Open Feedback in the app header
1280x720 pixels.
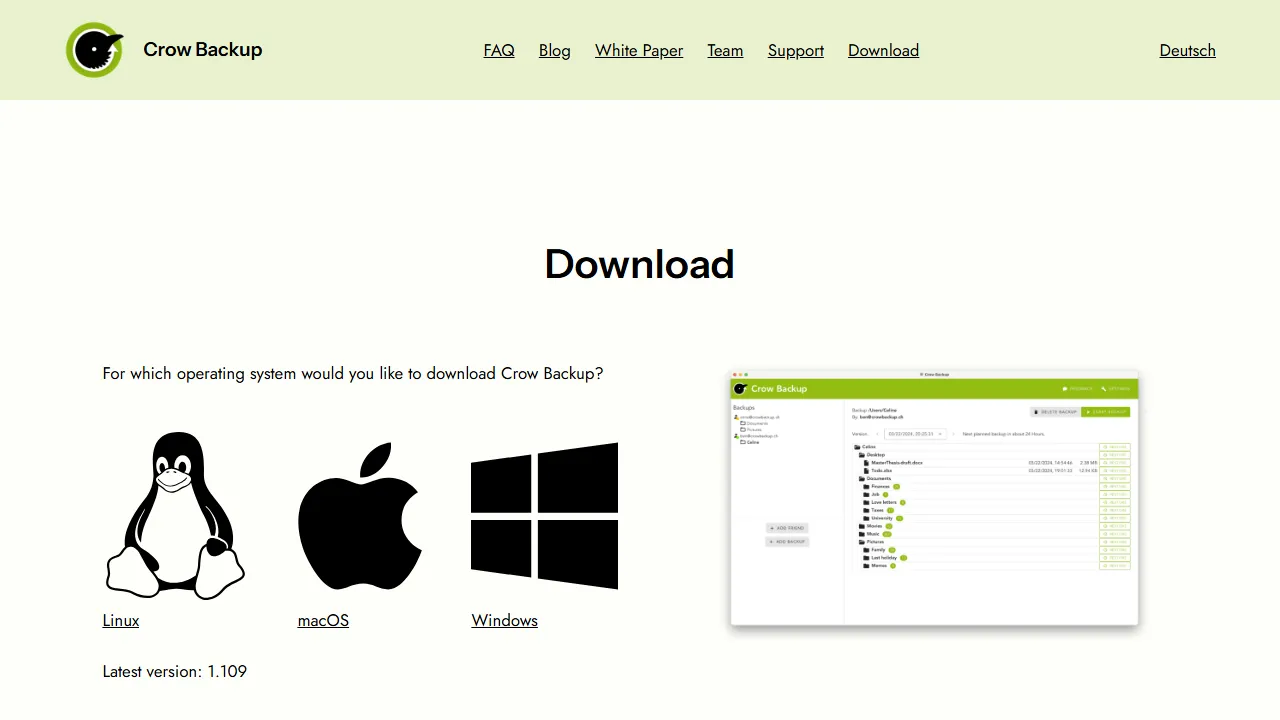1077,389
